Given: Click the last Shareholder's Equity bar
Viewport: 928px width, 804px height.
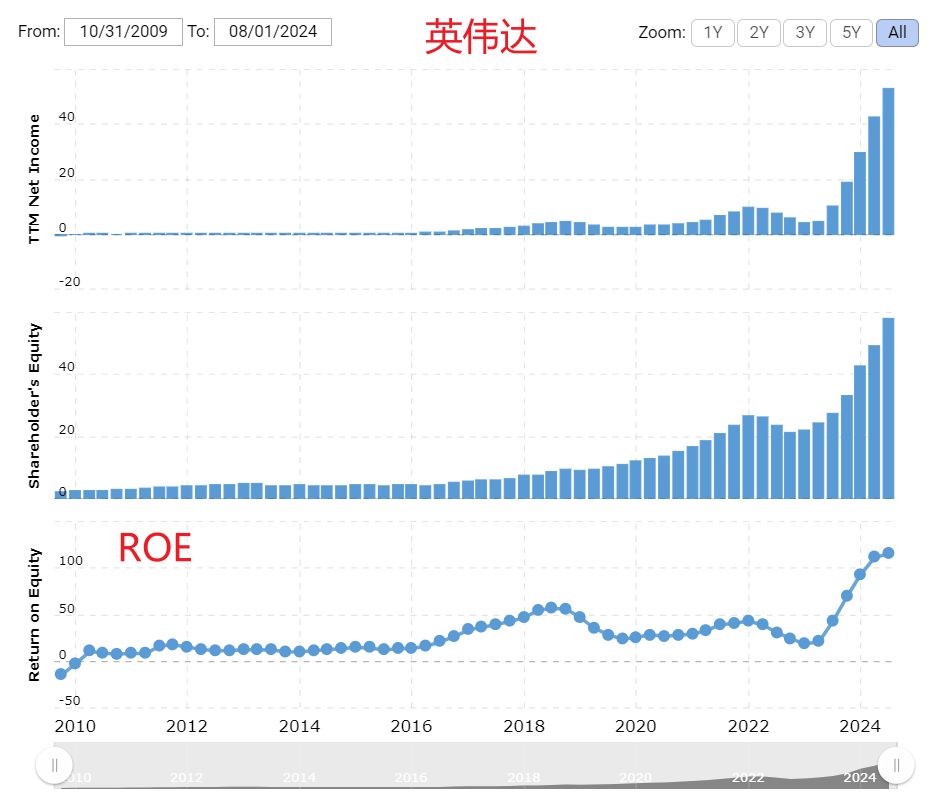Looking at the screenshot, I should [x=888, y=408].
